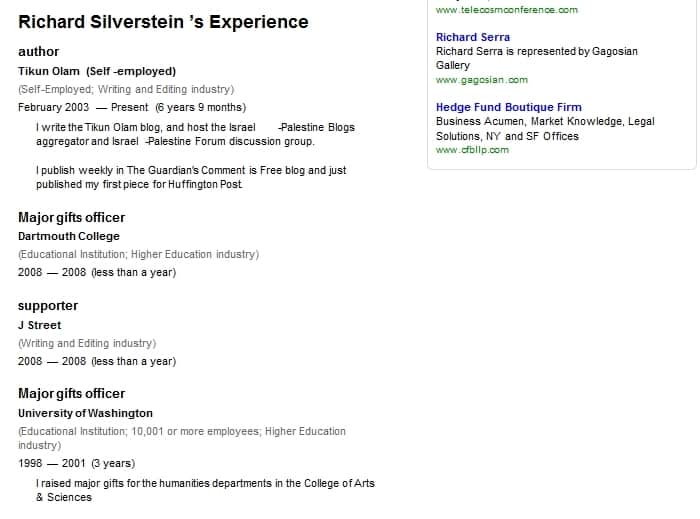
Task: Click the supporter job title
Action: pos(48,306)
